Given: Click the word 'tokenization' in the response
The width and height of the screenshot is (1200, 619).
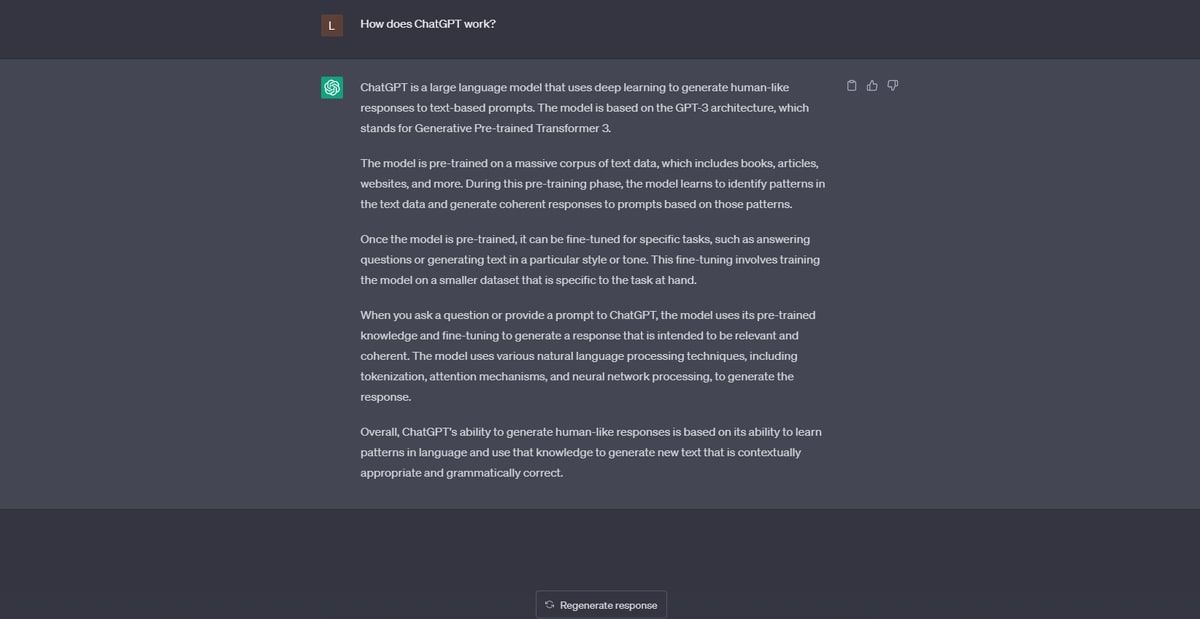Looking at the screenshot, I should pos(393,377).
